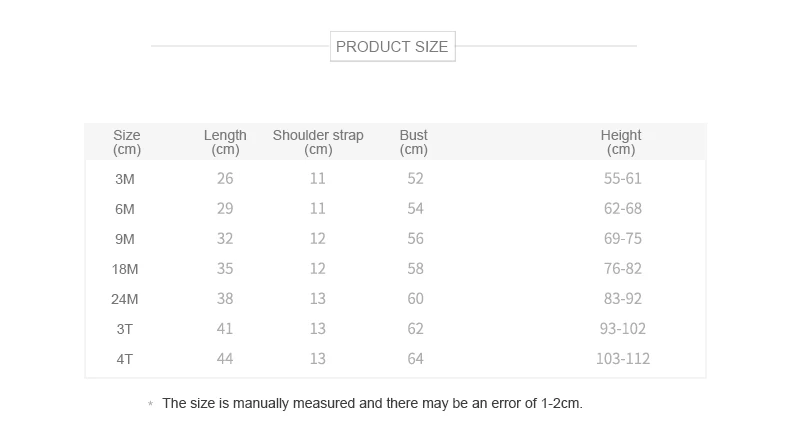The image size is (790, 432).
Task: Click the 83-92 height value
Action: (x=622, y=299)
